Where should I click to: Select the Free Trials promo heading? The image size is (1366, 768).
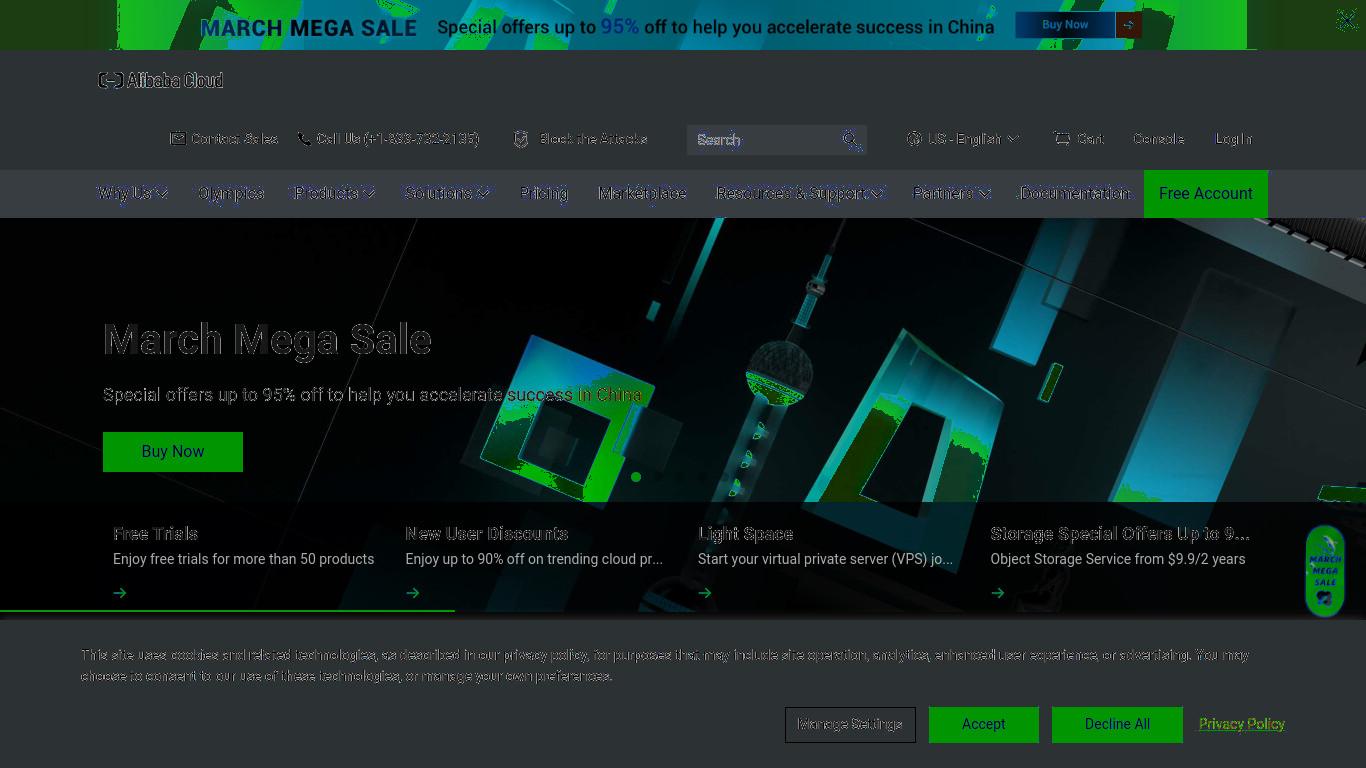tap(156, 534)
